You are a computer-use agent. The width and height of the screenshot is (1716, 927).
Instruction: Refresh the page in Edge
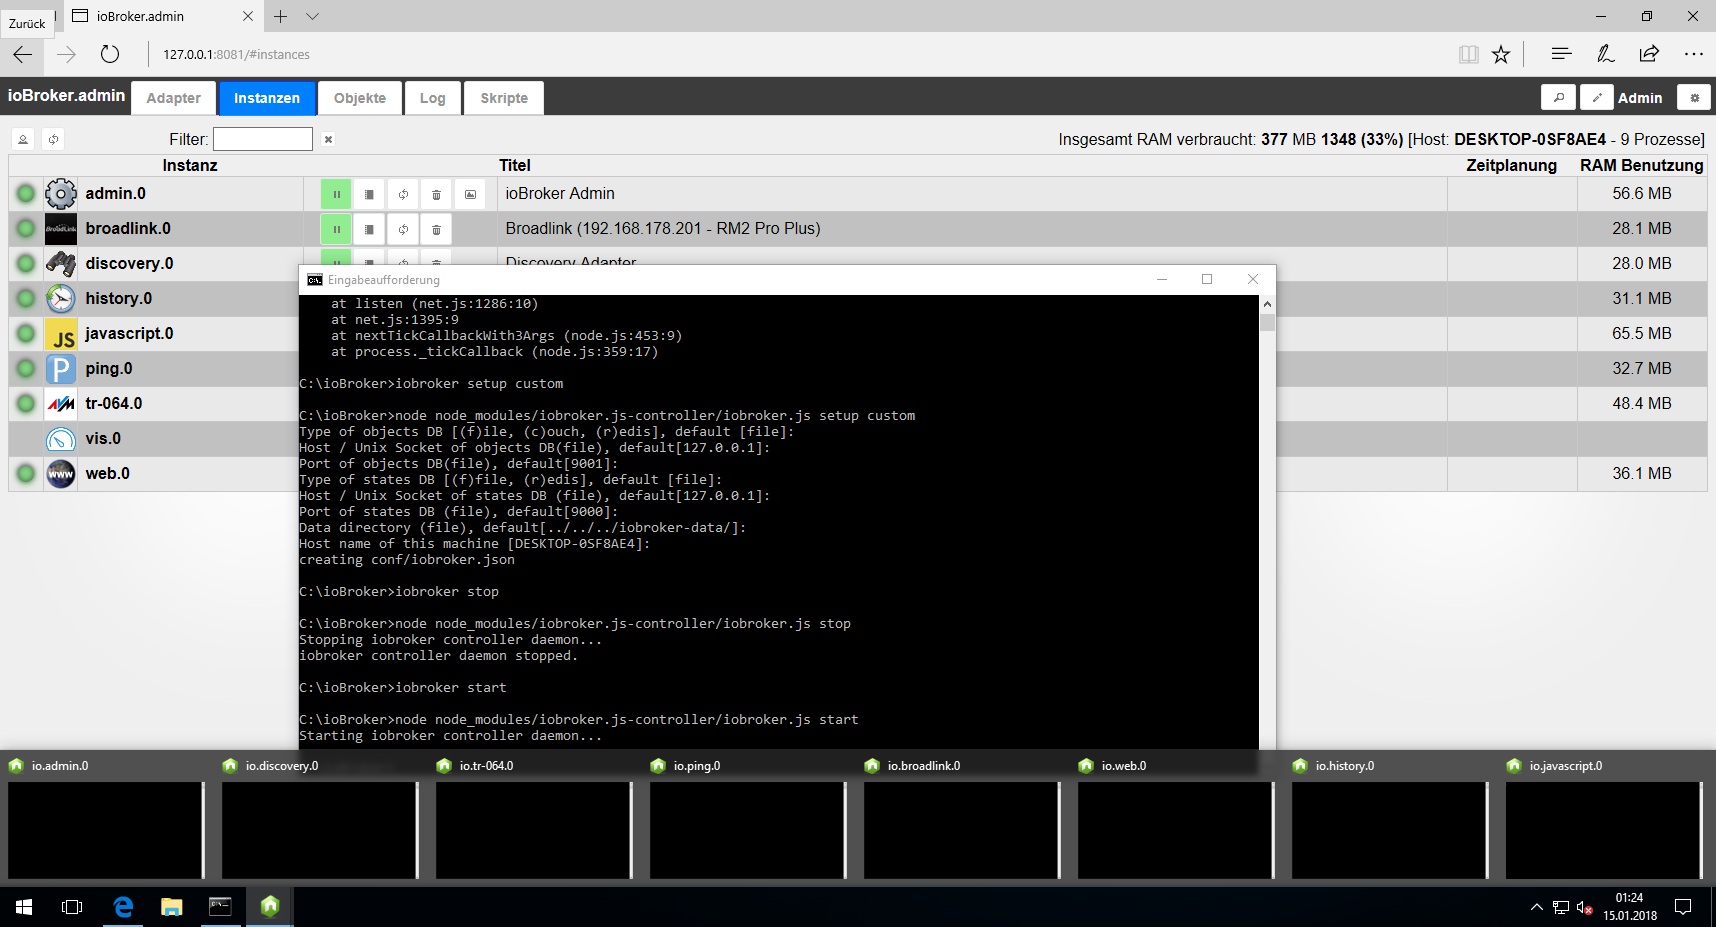tap(110, 54)
